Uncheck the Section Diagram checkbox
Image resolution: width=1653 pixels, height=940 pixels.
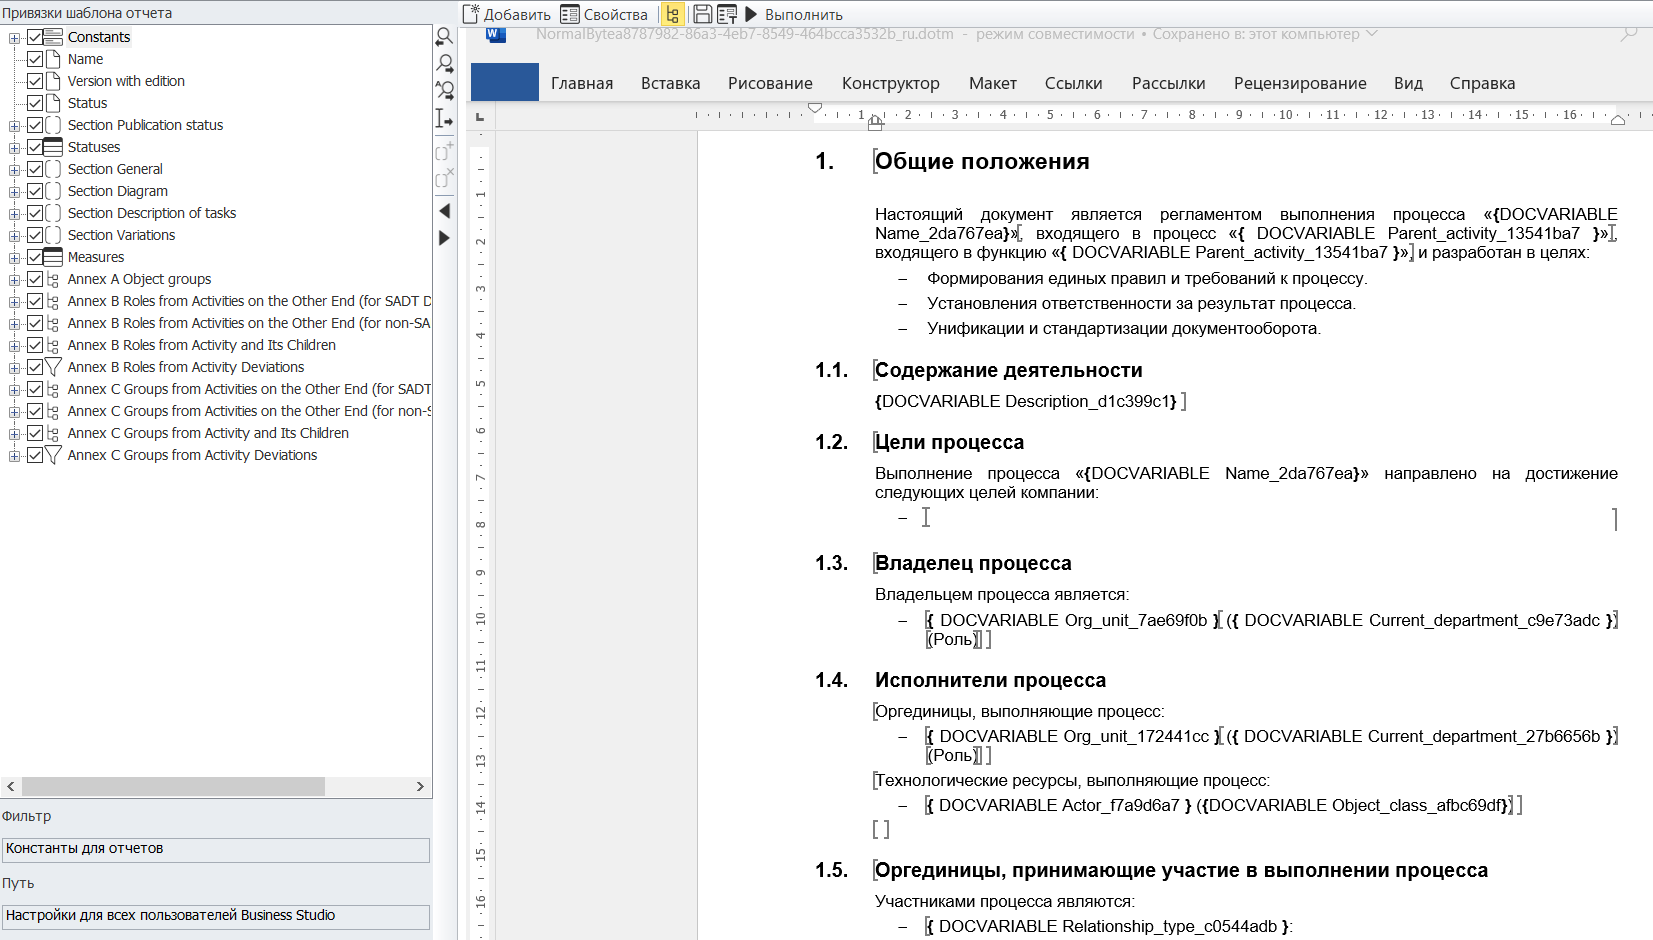click(35, 191)
